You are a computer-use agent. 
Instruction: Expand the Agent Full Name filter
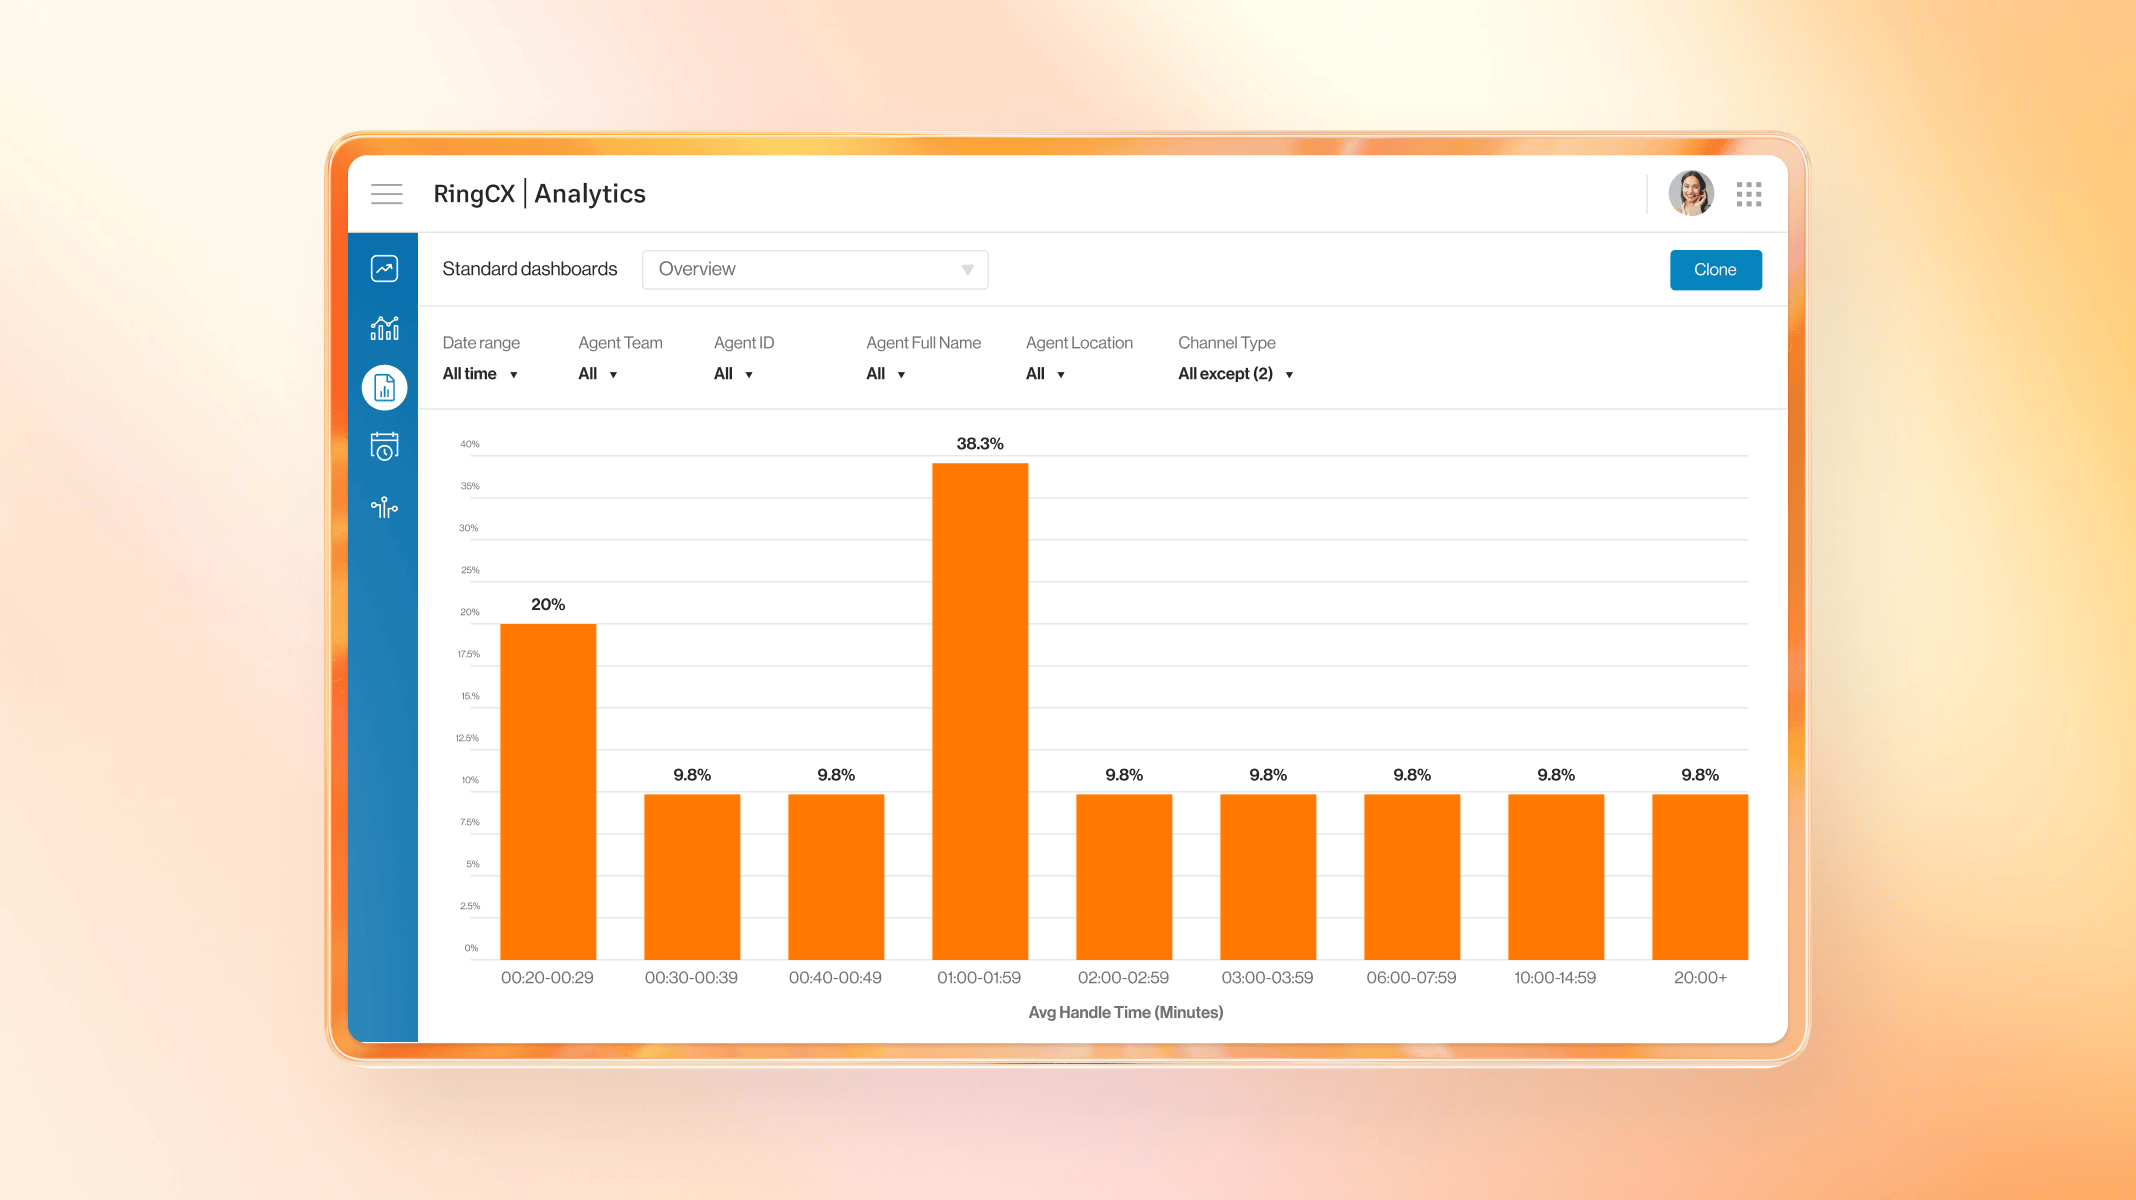tap(886, 374)
